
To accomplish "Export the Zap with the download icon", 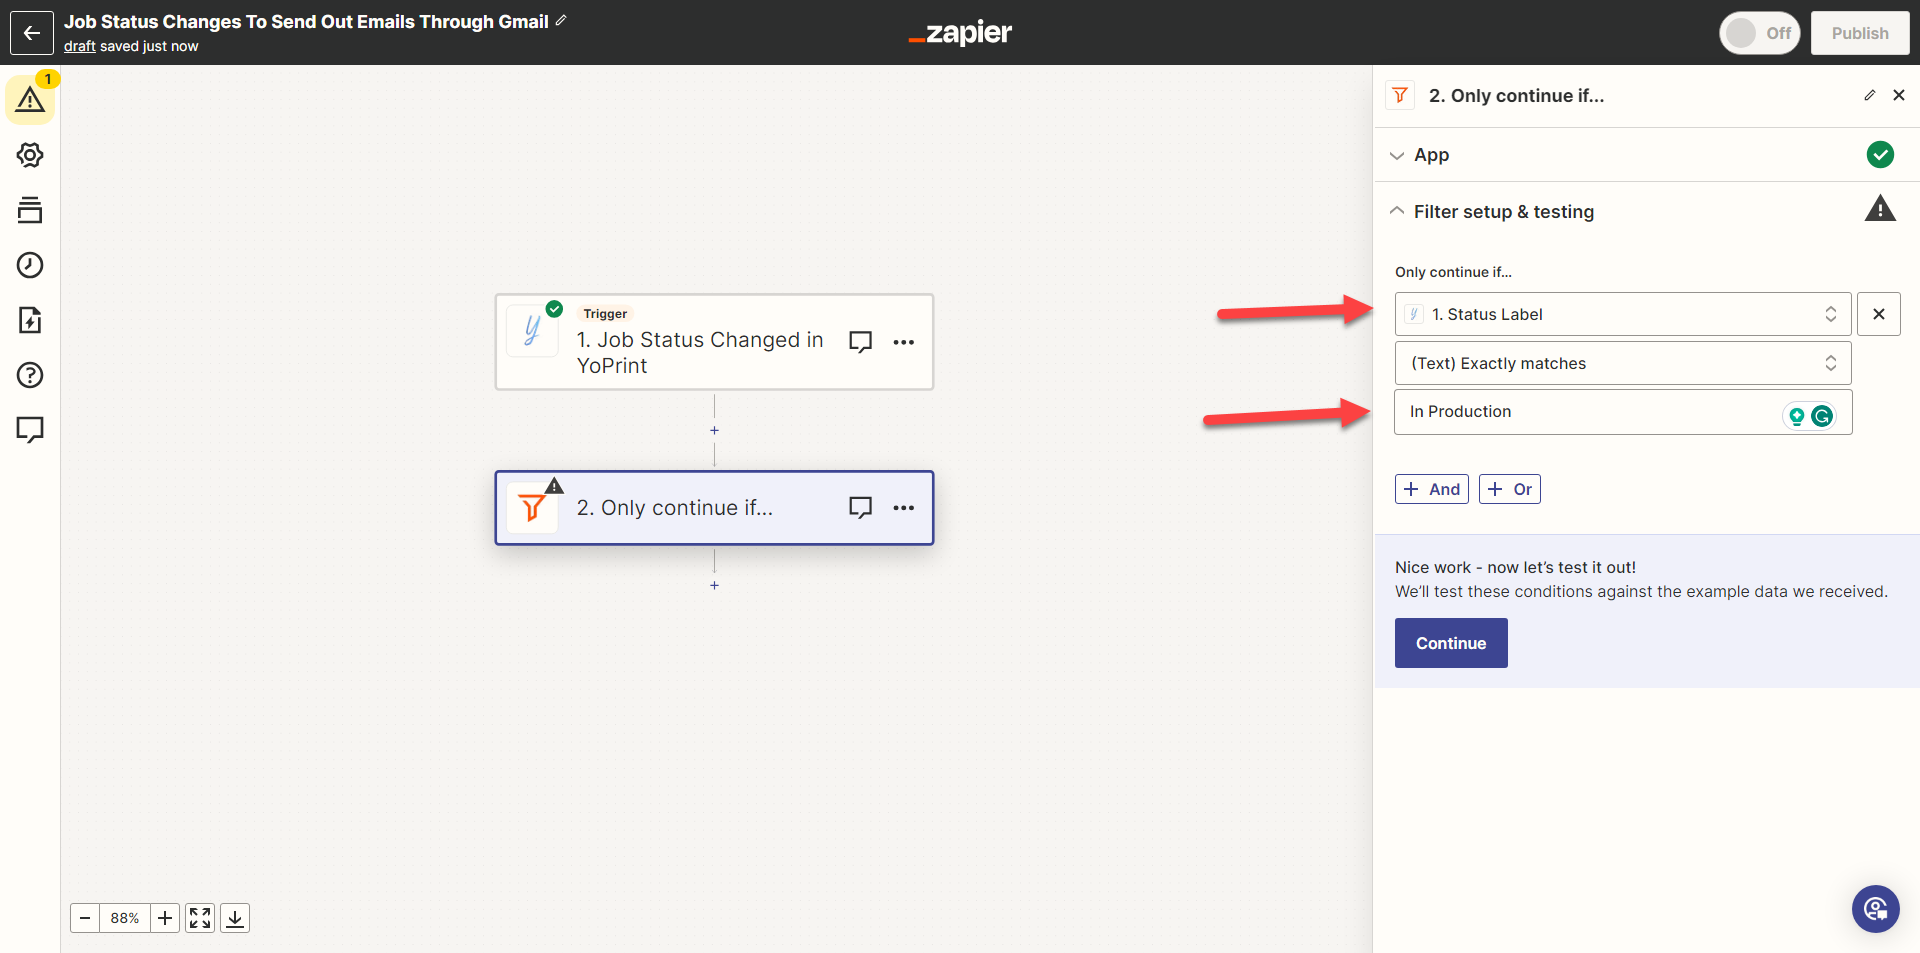I will (235, 918).
